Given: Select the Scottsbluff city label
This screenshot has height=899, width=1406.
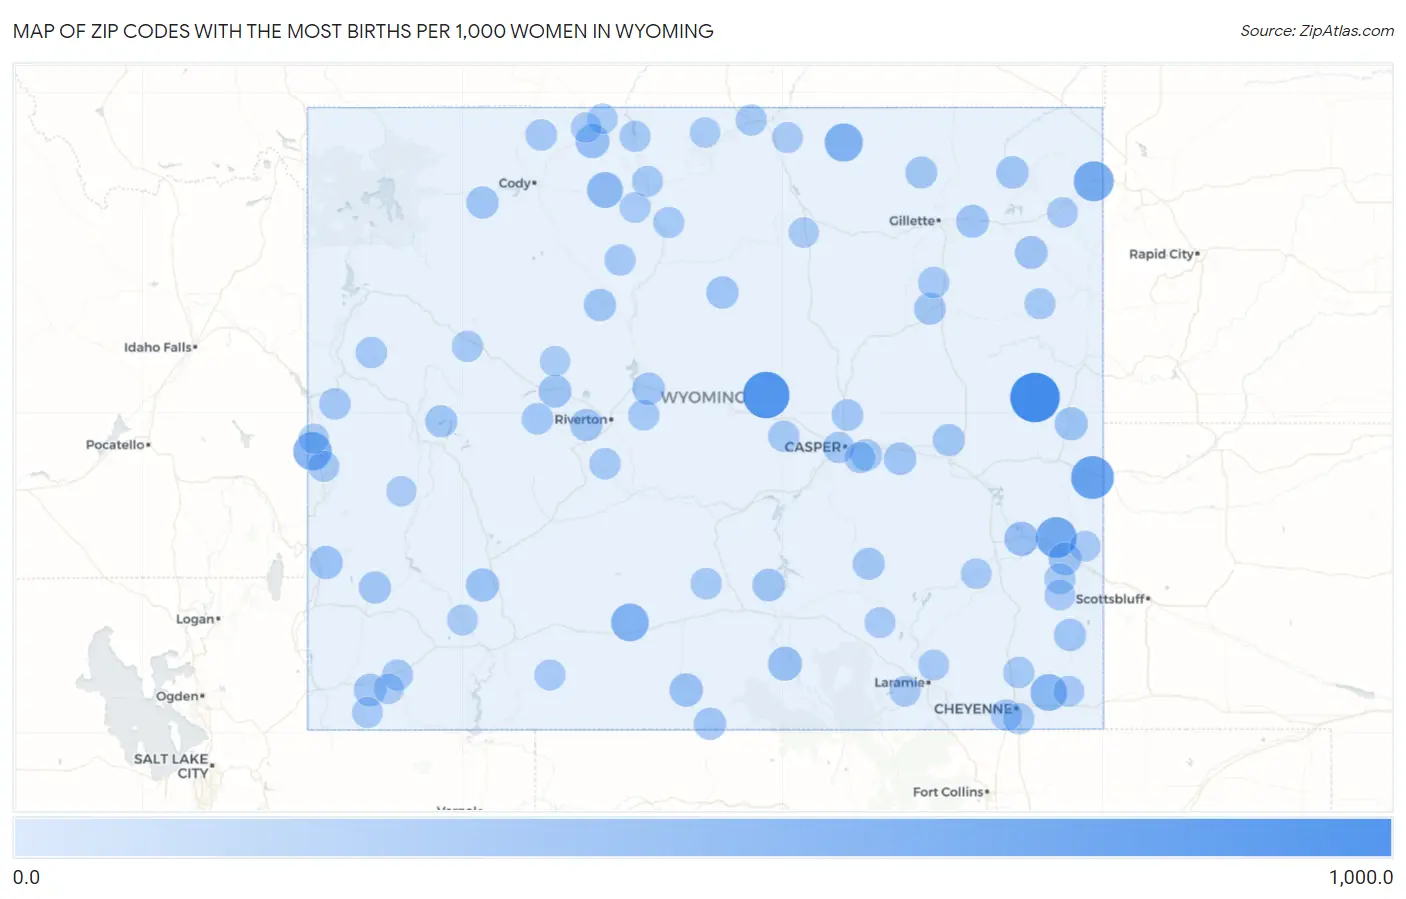Looking at the screenshot, I should [x=1111, y=599].
